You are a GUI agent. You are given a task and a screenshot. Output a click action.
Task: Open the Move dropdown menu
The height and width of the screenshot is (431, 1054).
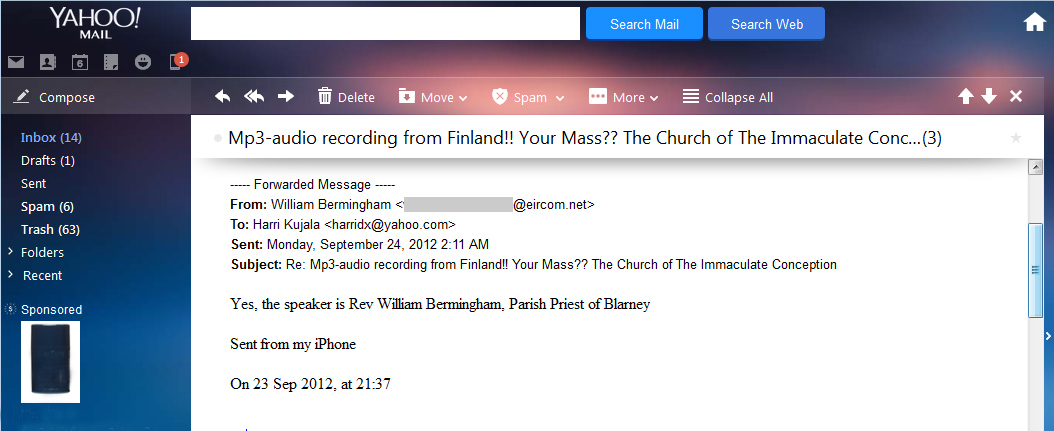coord(433,97)
